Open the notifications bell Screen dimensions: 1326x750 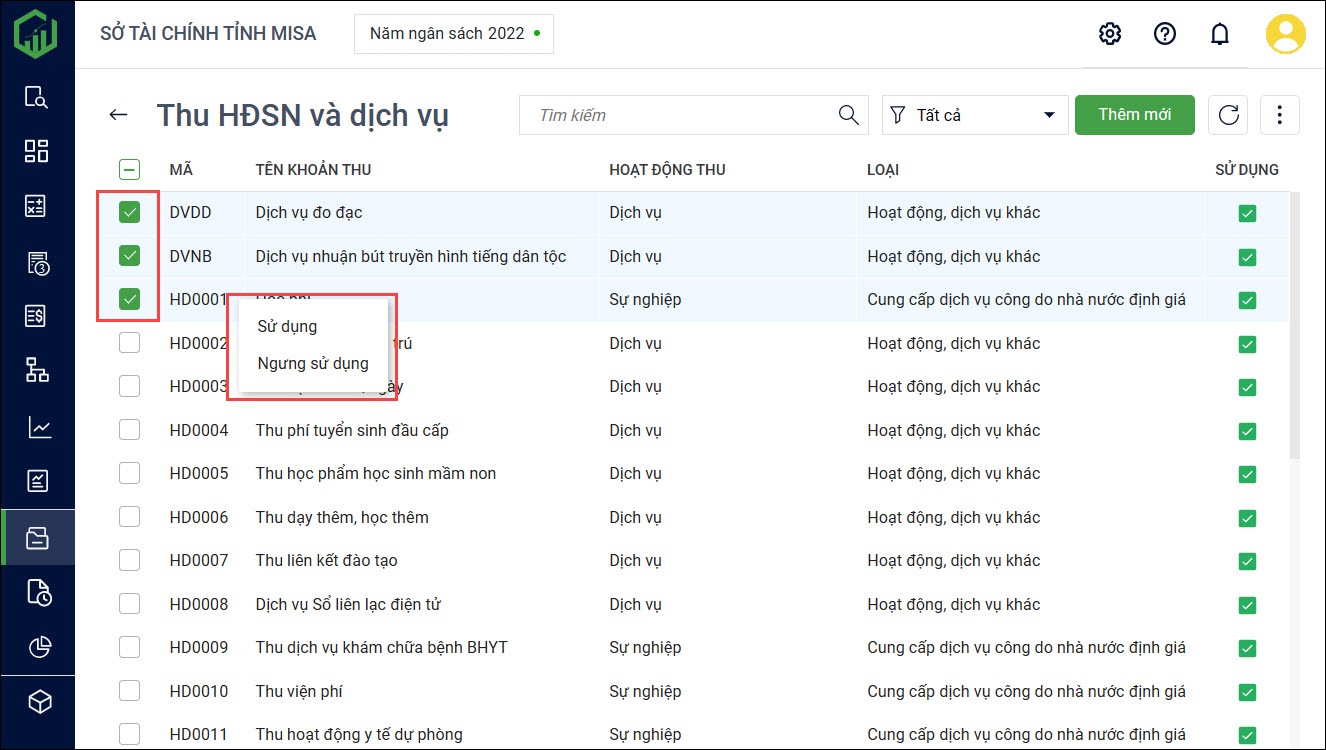pyautogui.click(x=1219, y=34)
